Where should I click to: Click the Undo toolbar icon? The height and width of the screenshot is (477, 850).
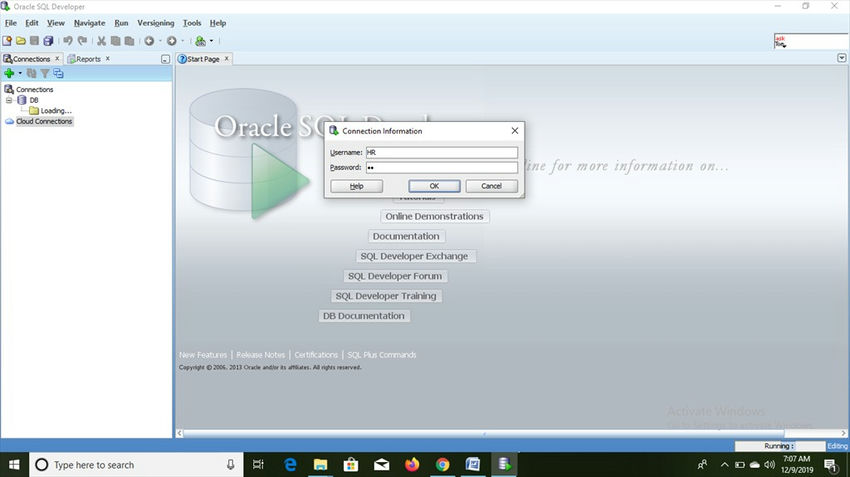[x=68, y=41]
